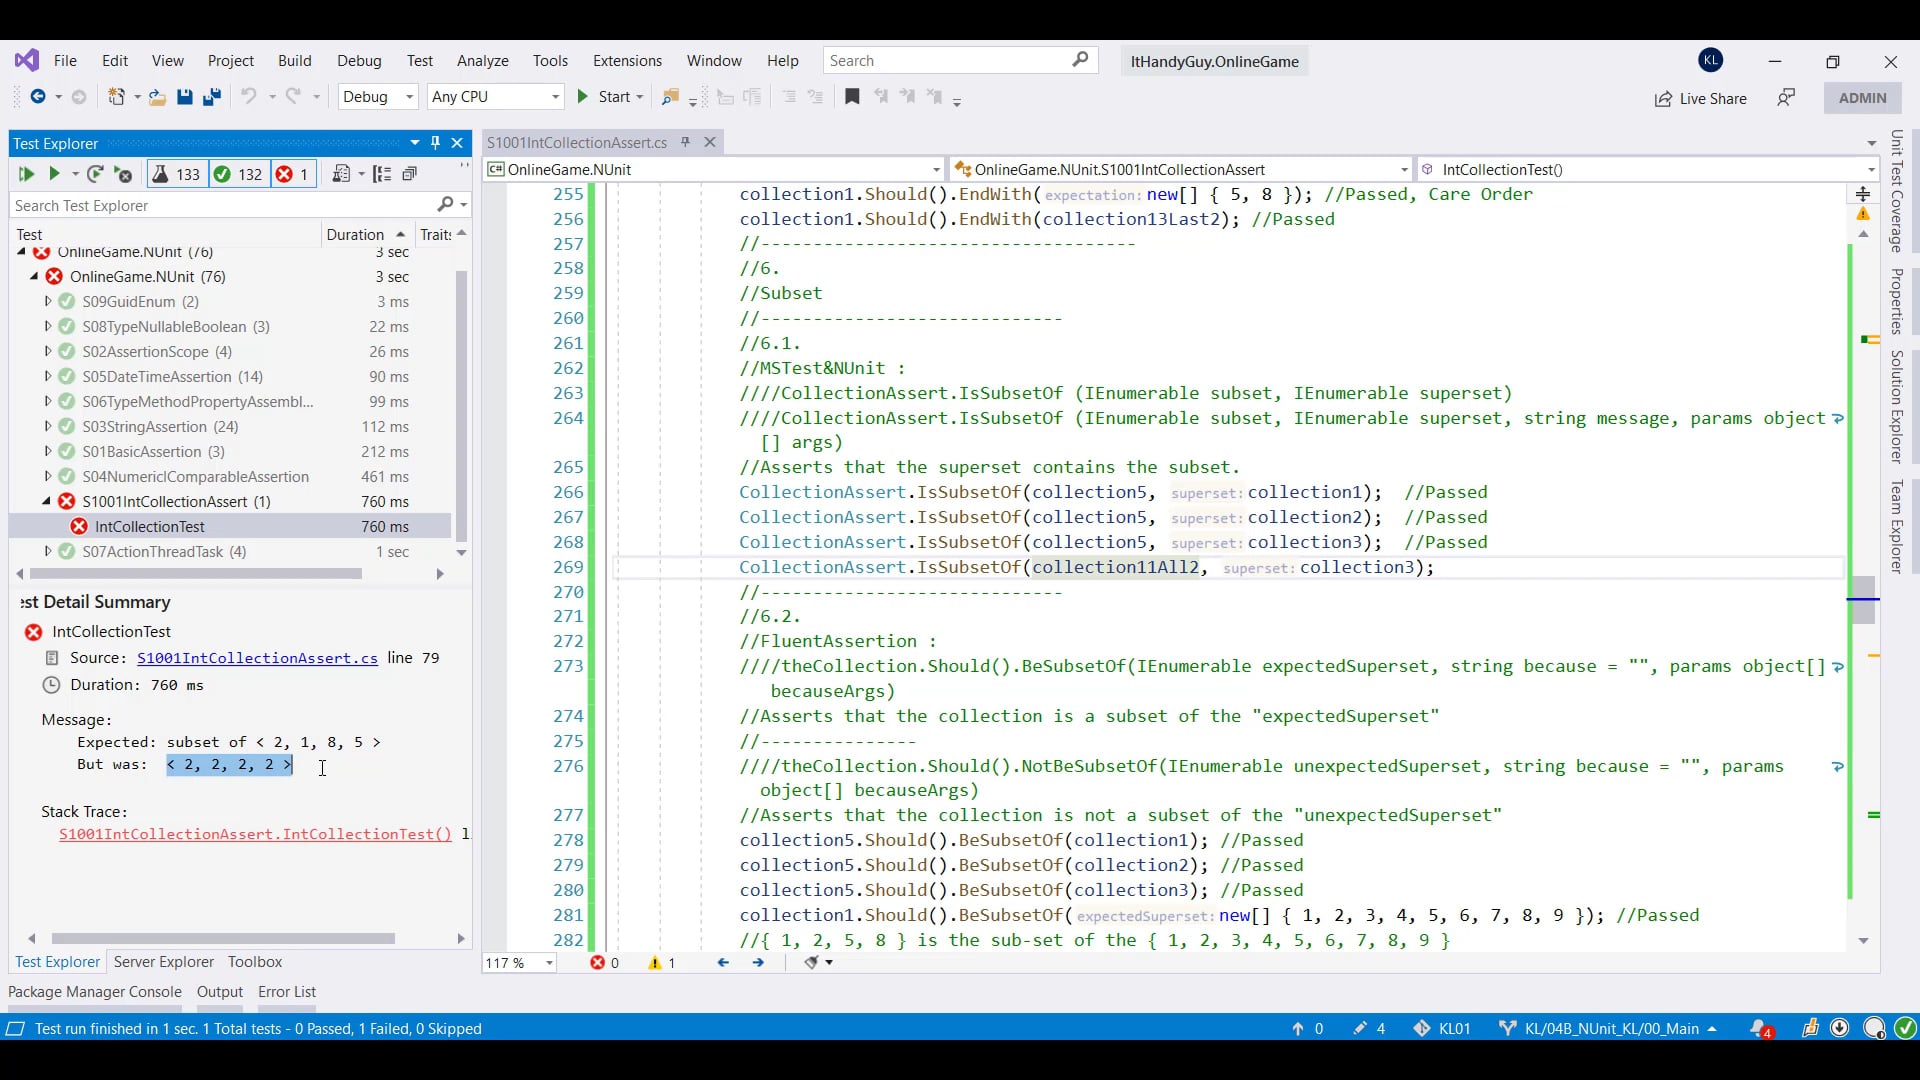
Task: Click Group By icon in Test Explorer
Action: [x=382, y=174]
